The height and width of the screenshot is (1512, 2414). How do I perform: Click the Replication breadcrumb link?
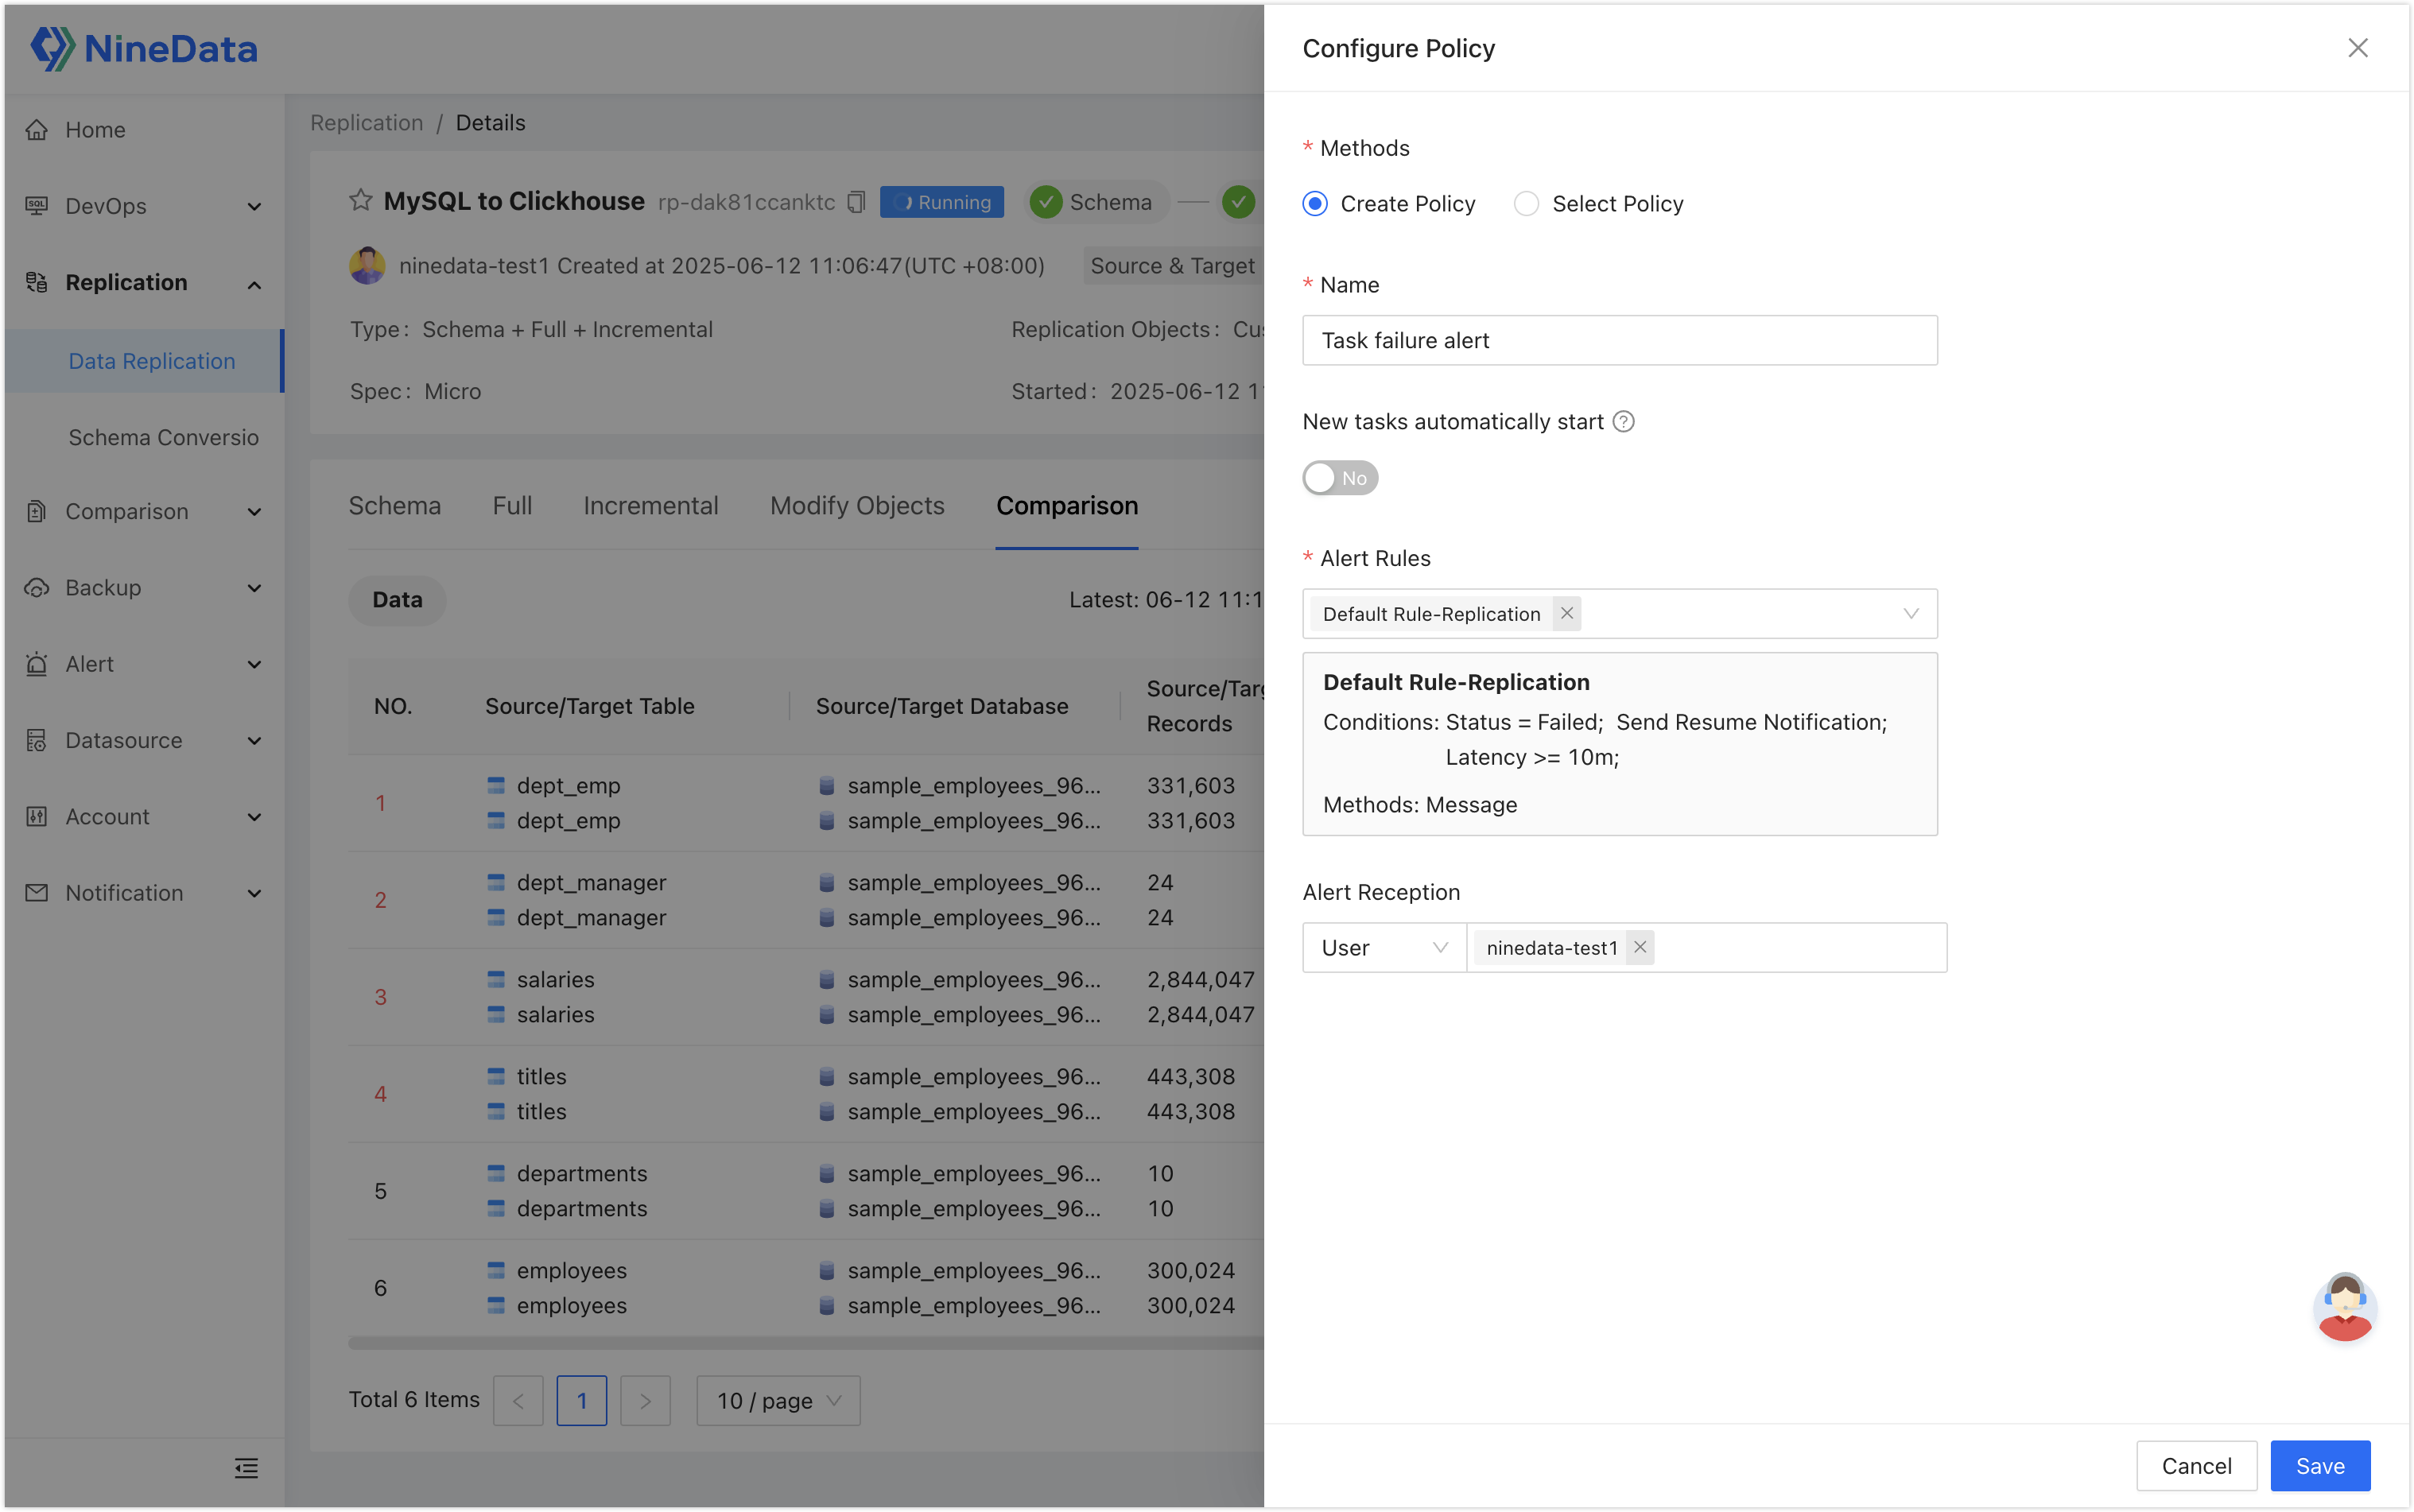point(367,123)
